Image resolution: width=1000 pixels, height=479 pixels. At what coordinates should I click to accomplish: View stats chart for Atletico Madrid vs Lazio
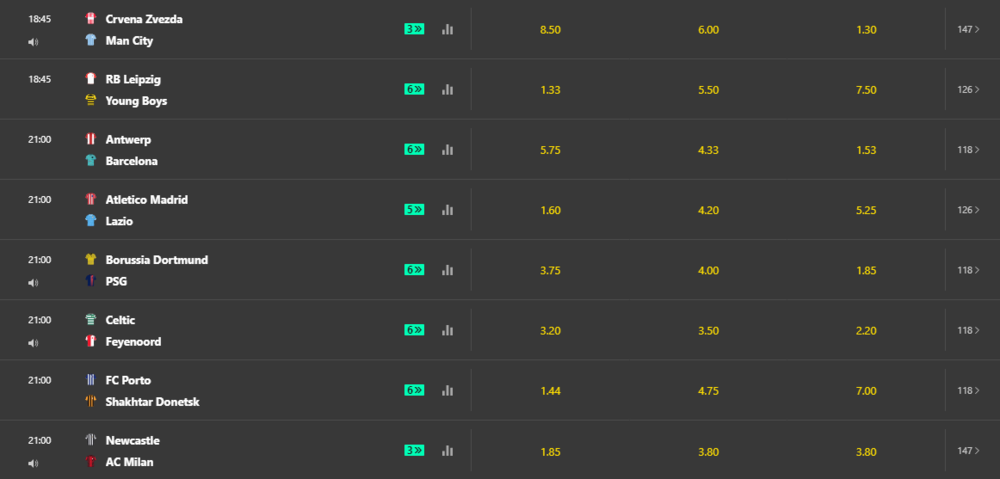(447, 210)
